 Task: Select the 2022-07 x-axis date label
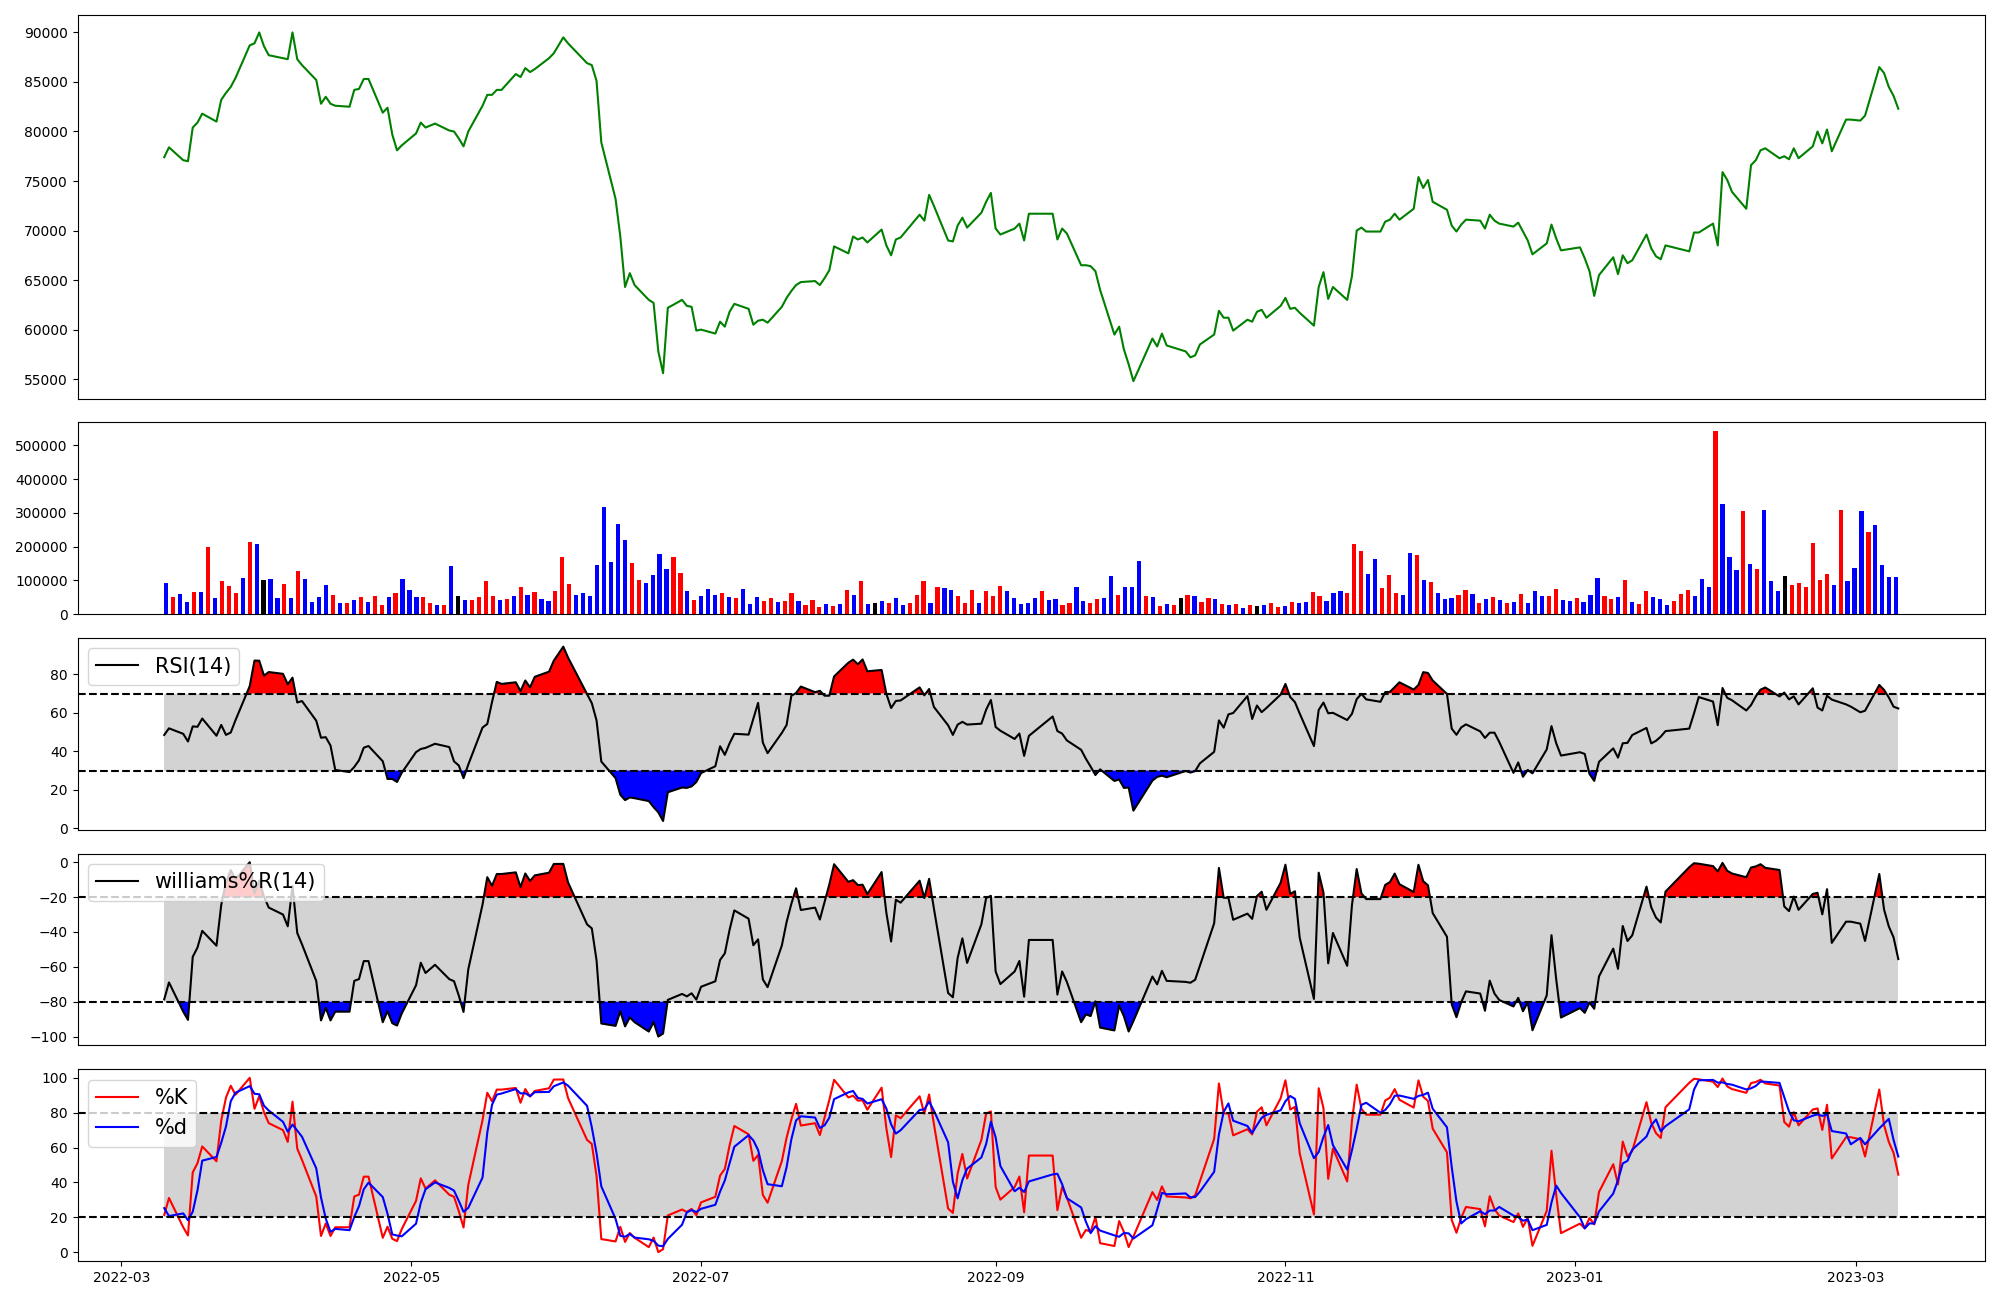pyautogui.click(x=701, y=1277)
